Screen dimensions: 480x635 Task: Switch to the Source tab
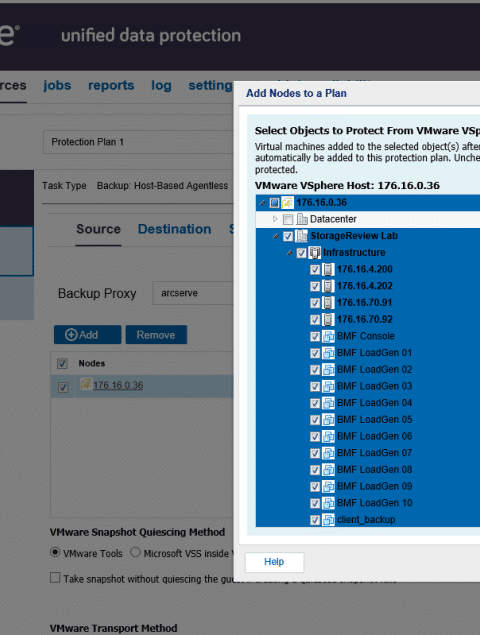pos(98,229)
